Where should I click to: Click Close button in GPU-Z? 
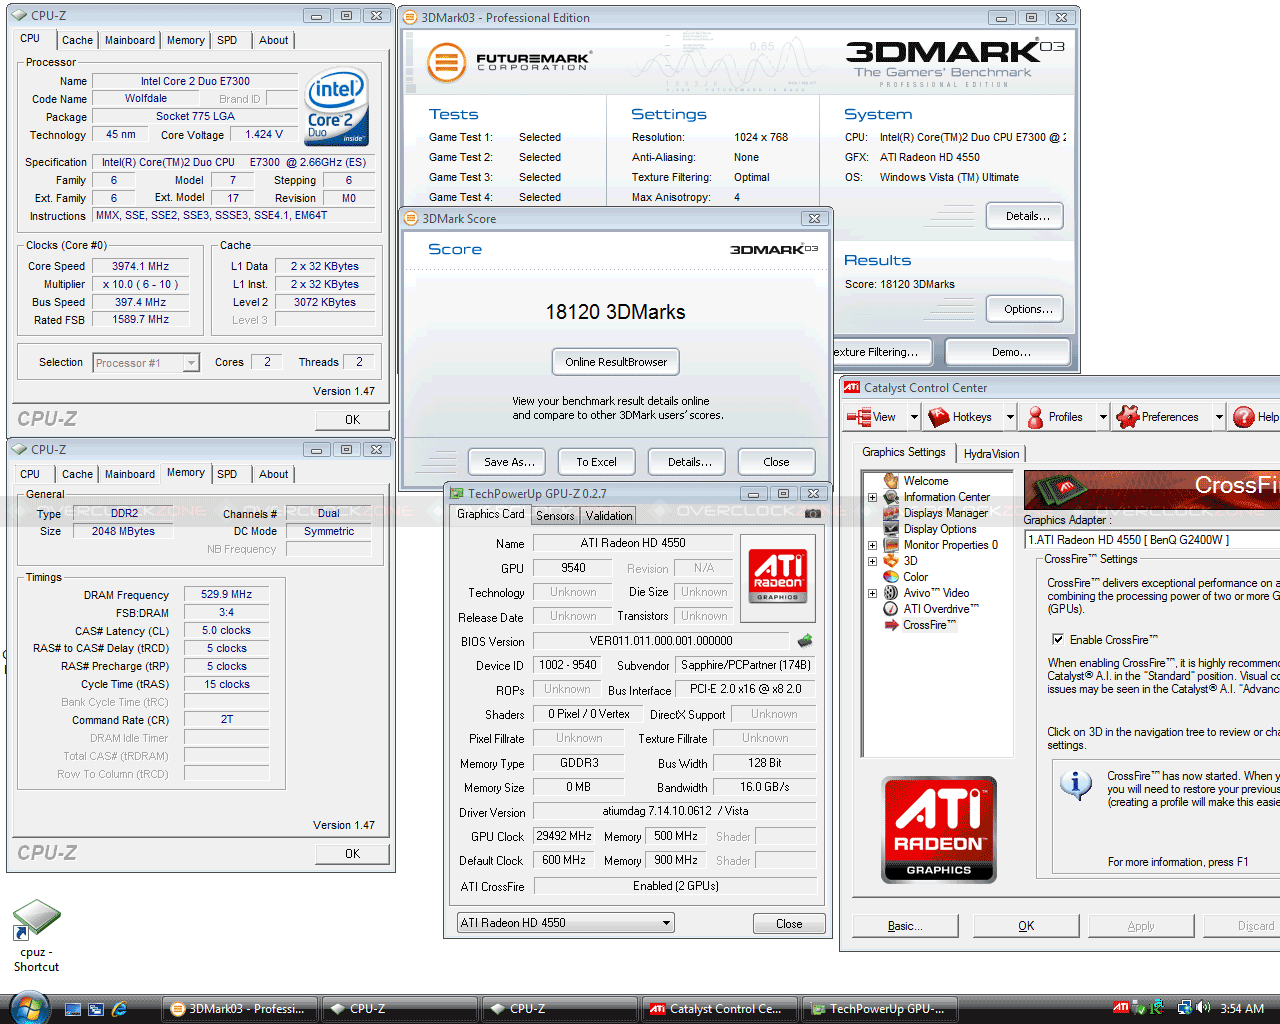[789, 924]
